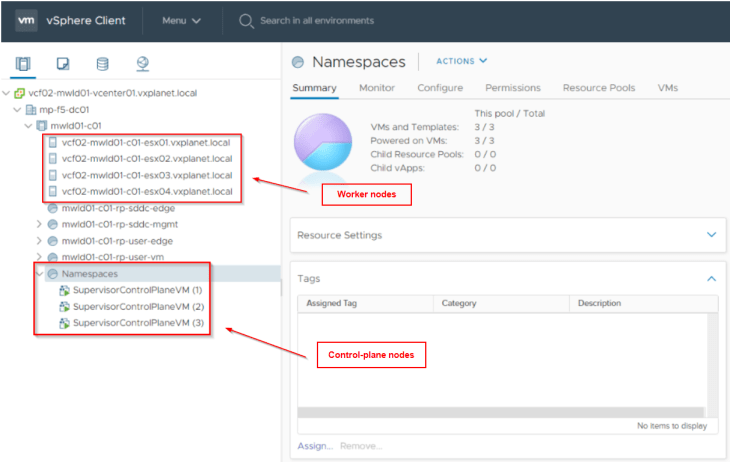Click resource pool icon for rp-user-vm
730x462 pixels.
pos(53,257)
